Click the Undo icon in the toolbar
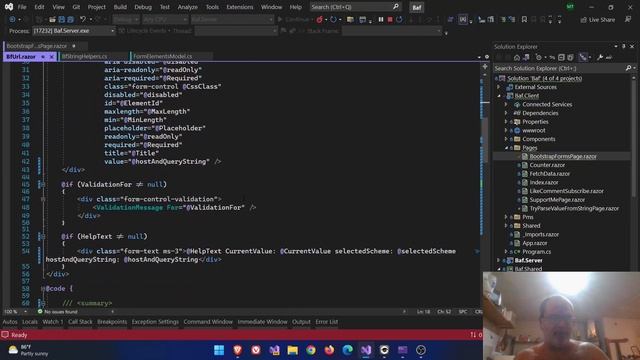 point(83,19)
